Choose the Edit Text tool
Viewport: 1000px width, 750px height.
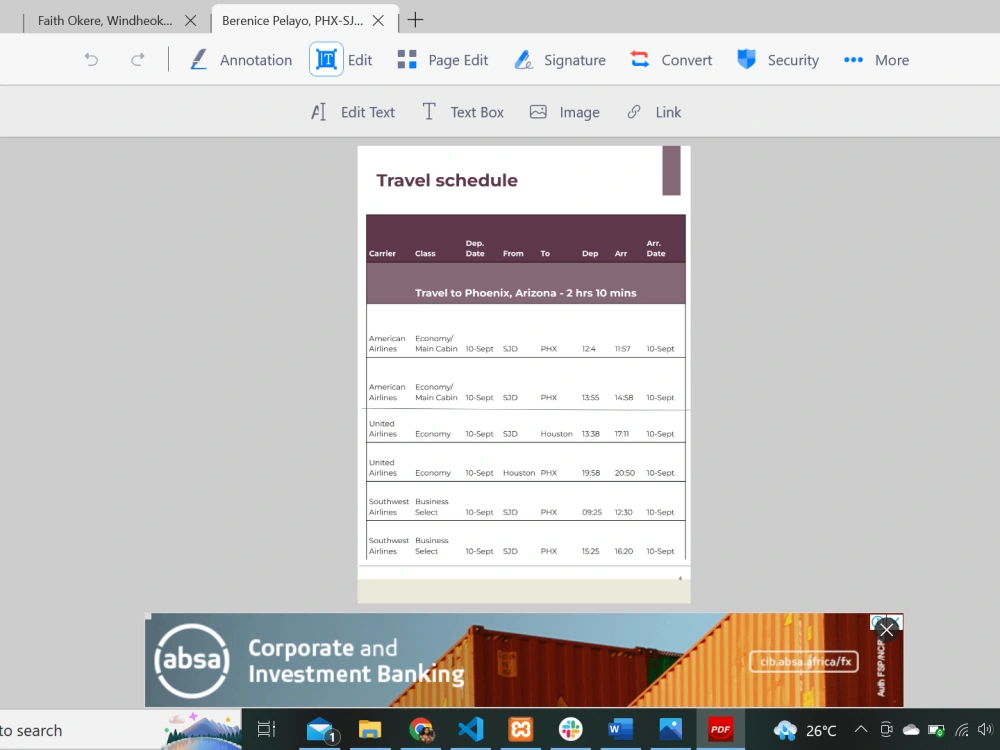pos(353,112)
